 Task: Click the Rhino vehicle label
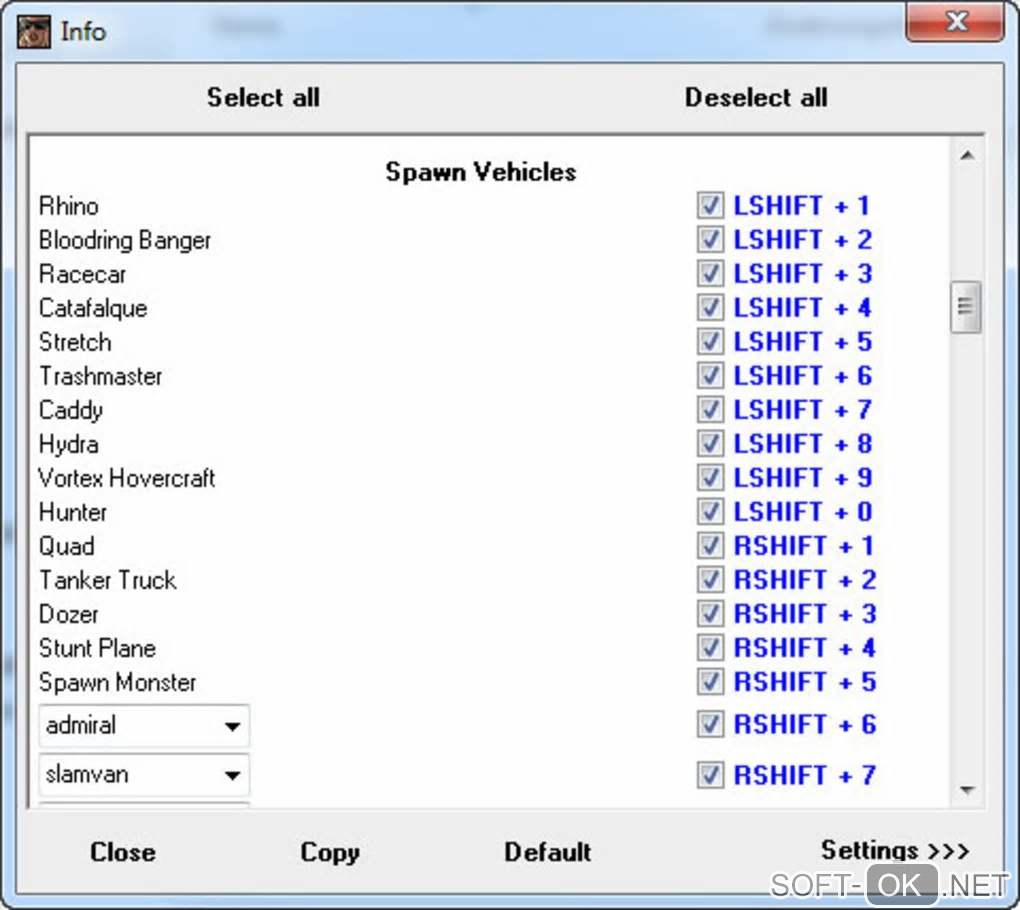pyautogui.click(x=69, y=206)
